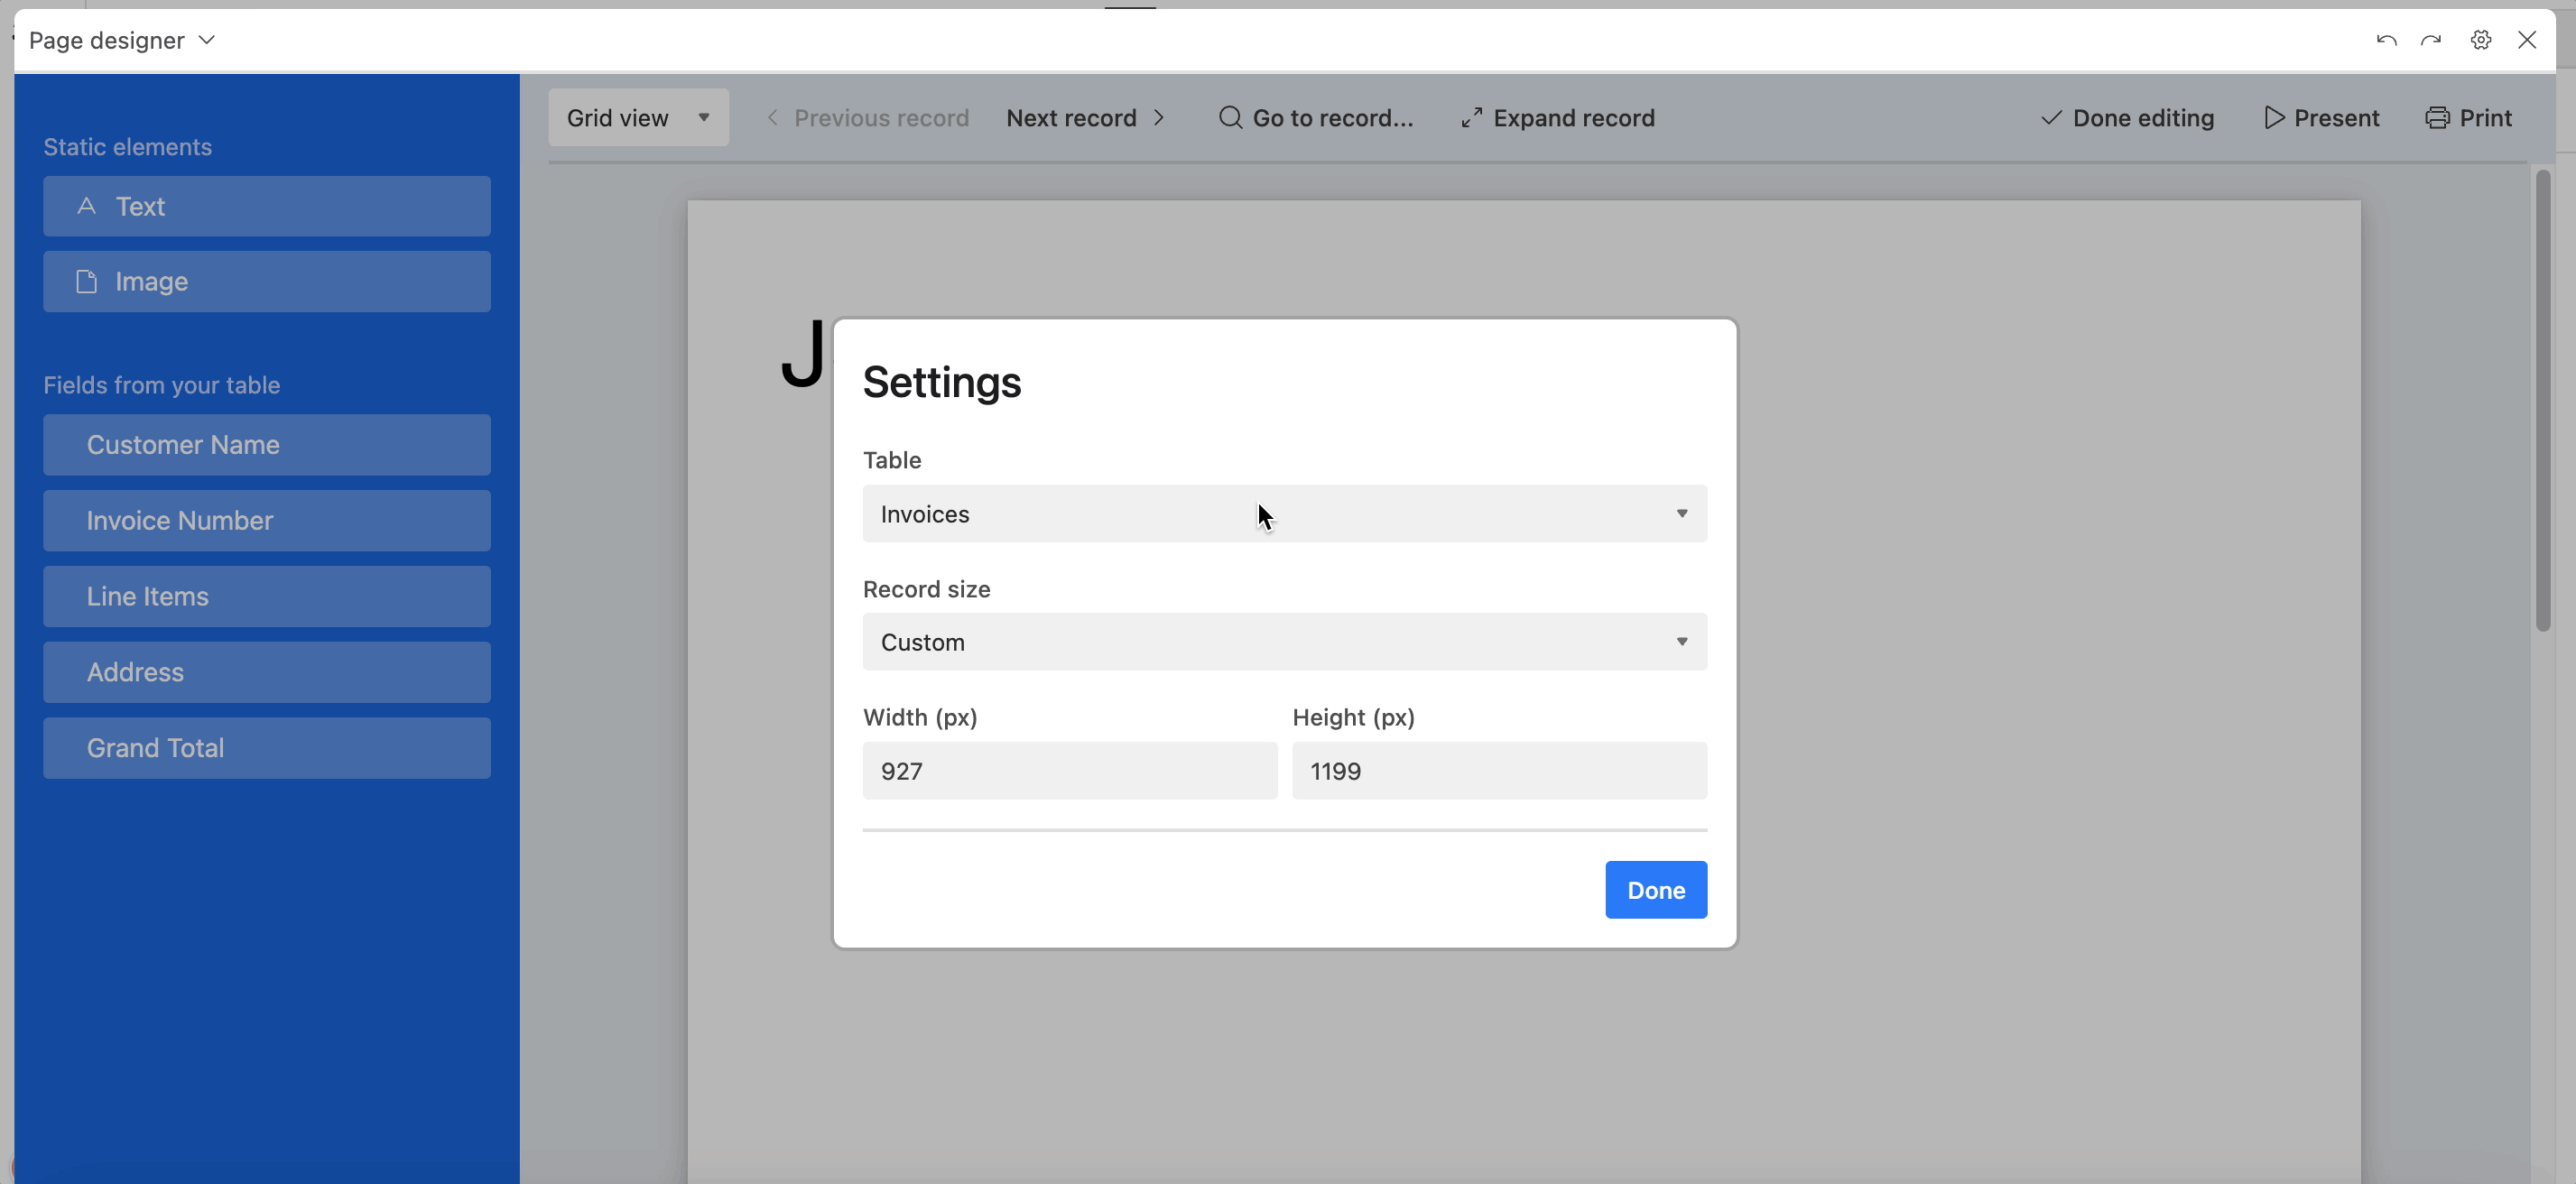2576x1184 pixels.
Task: Click the redo arrow icon
Action: click(x=2431, y=40)
